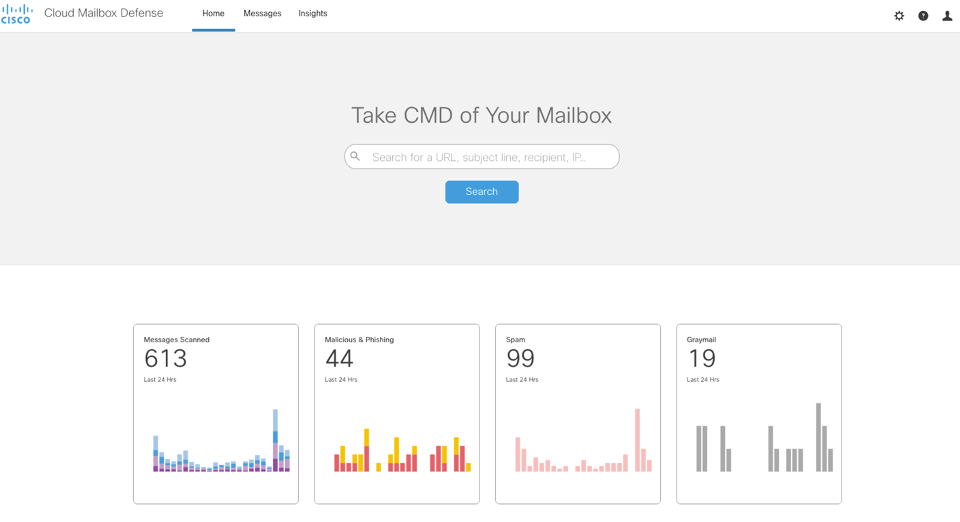Click the Cisco logo
Image resolution: width=960 pixels, height=522 pixels.
[17, 13]
